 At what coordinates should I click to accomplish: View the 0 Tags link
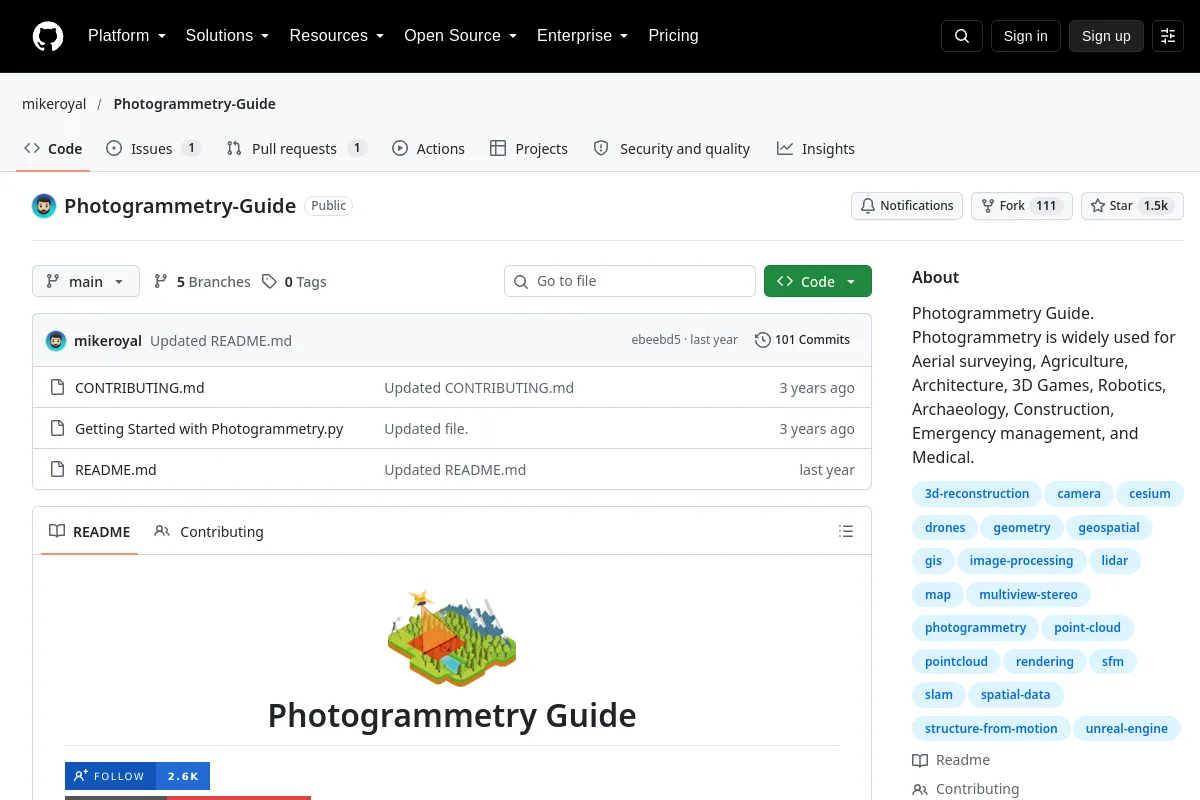pyautogui.click(x=294, y=282)
